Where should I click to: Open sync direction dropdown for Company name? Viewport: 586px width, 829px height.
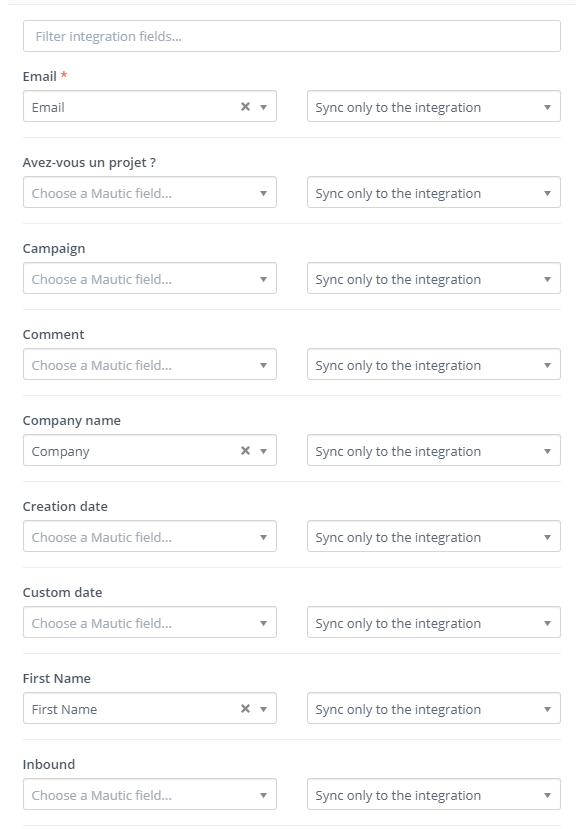(434, 451)
